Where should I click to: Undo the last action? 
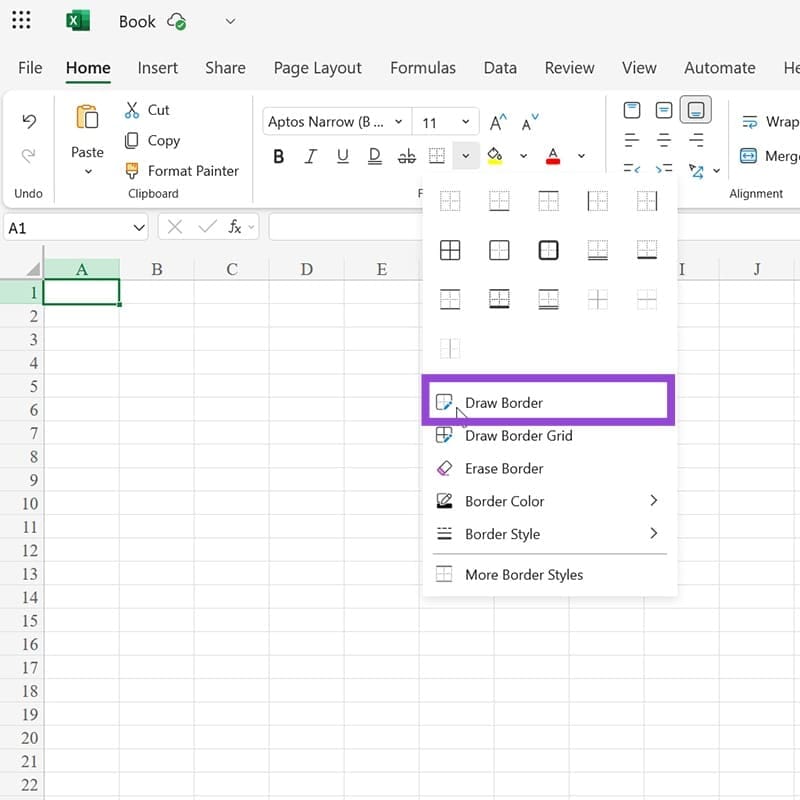pos(29,121)
